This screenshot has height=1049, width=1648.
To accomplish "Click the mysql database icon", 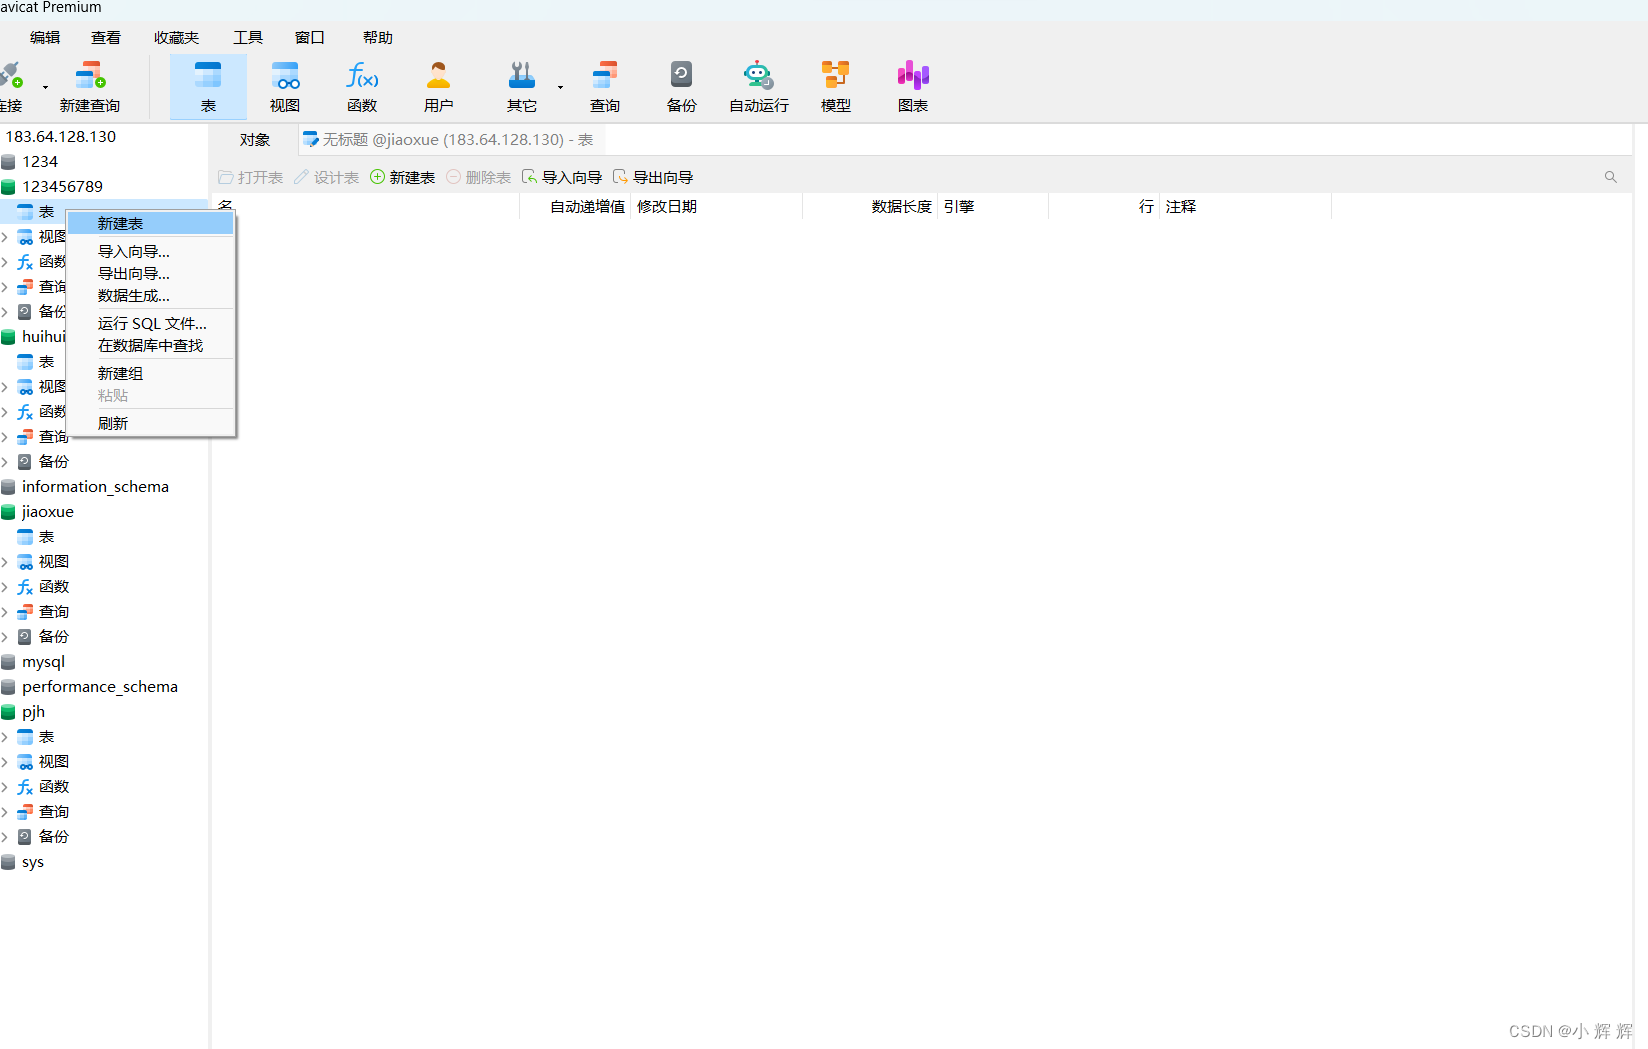I will [9, 662].
